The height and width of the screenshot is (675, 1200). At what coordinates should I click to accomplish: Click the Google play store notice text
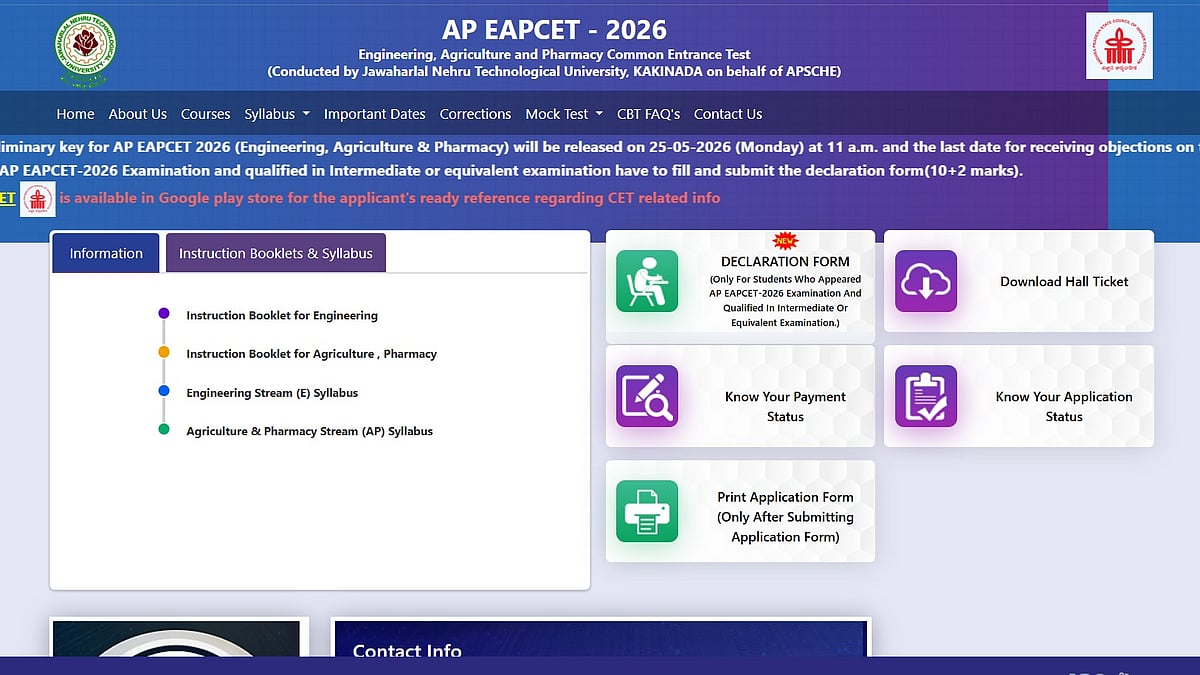click(390, 198)
